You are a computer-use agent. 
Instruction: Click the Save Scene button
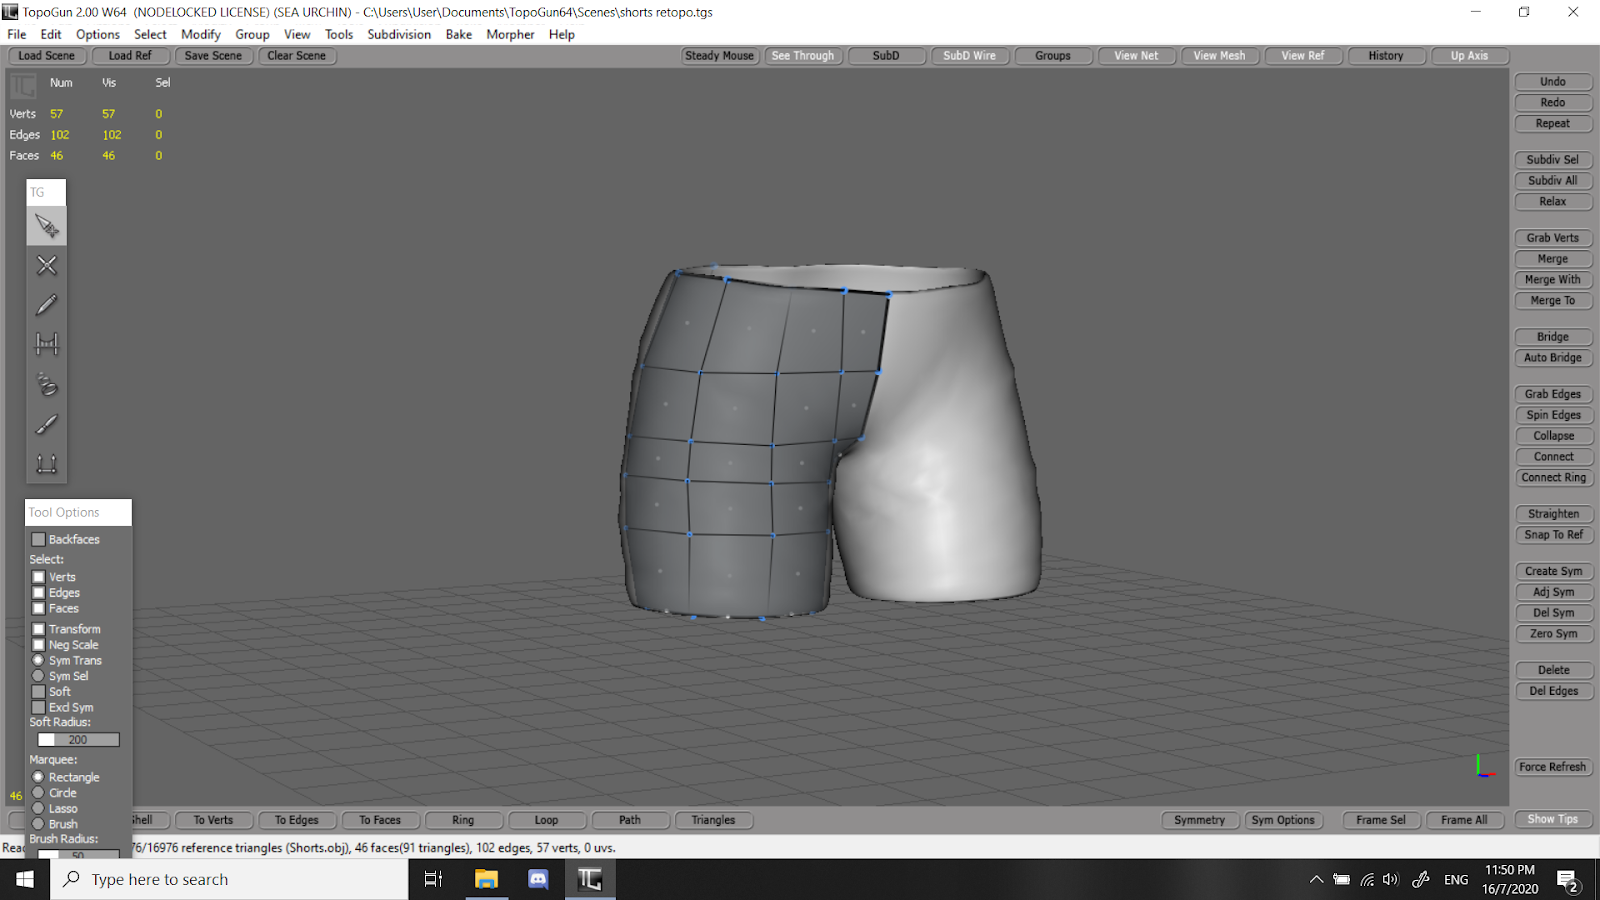tap(213, 56)
